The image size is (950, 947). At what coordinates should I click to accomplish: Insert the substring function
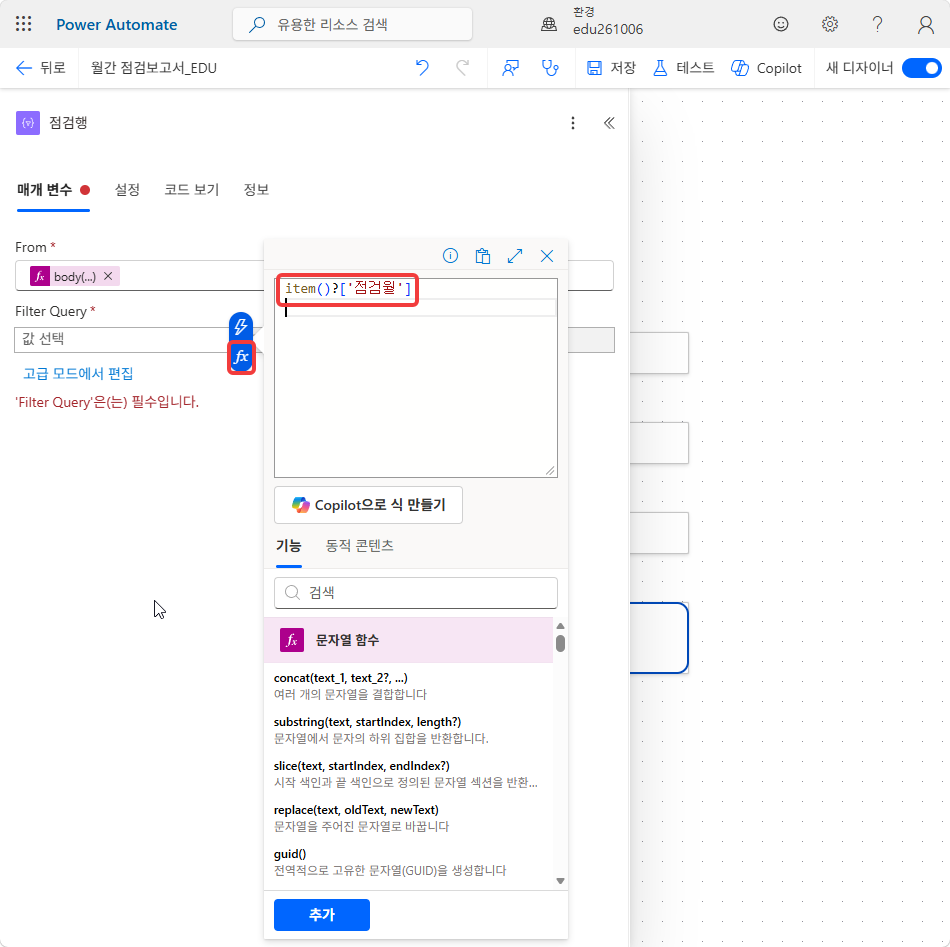408,729
